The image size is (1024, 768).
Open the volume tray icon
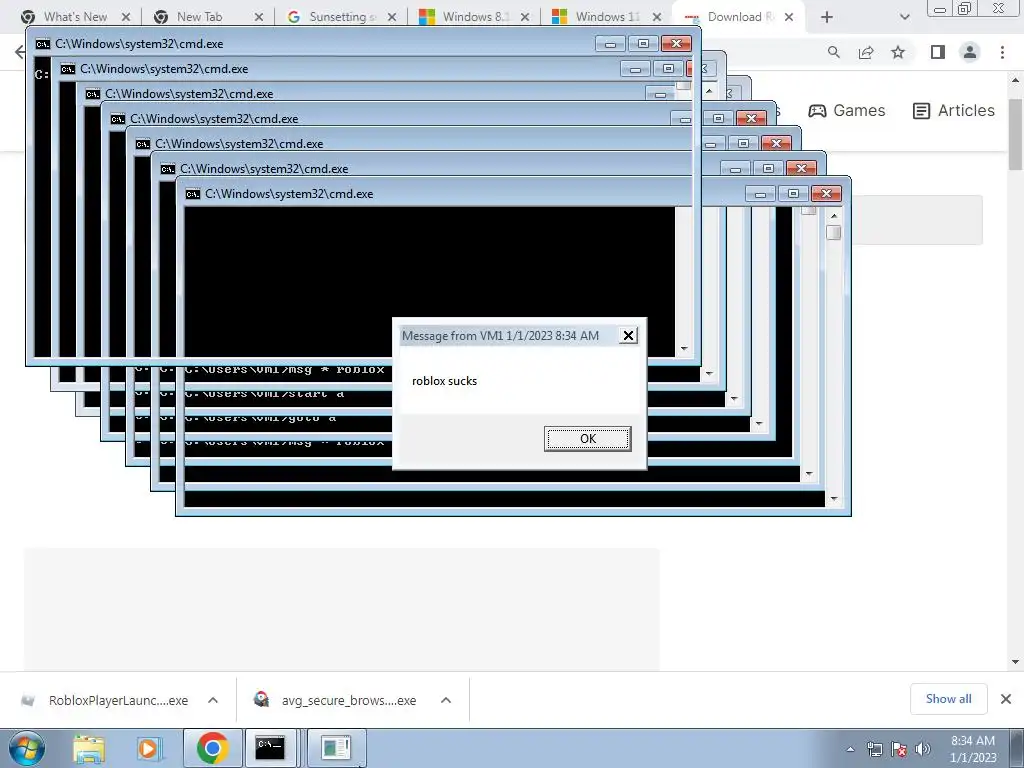click(x=923, y=749)
